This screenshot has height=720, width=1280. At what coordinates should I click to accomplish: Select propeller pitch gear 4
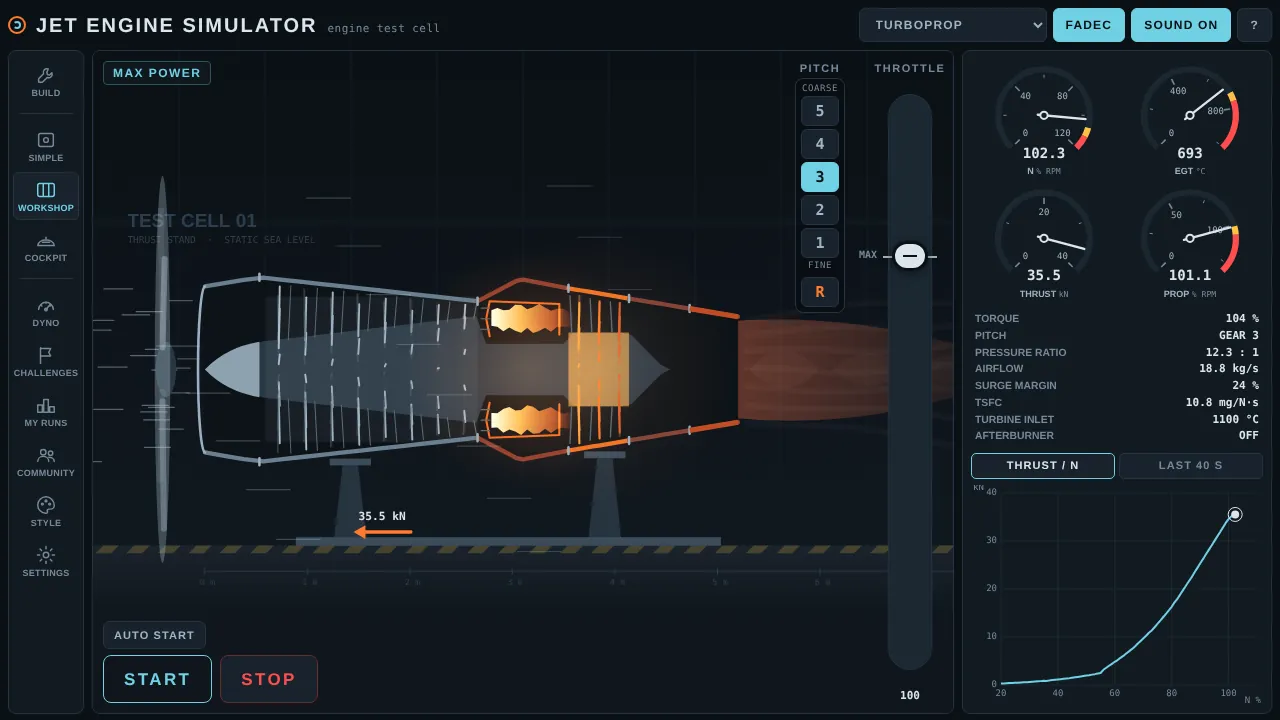coord(820,144)
